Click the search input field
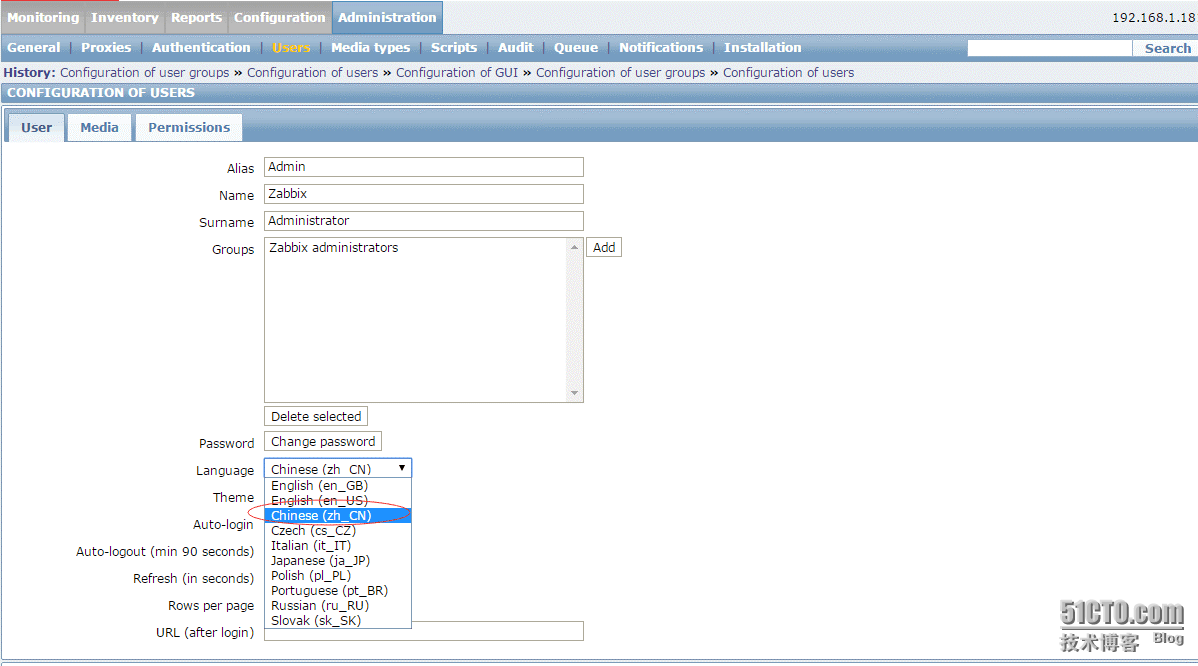 click(1049, 48)
